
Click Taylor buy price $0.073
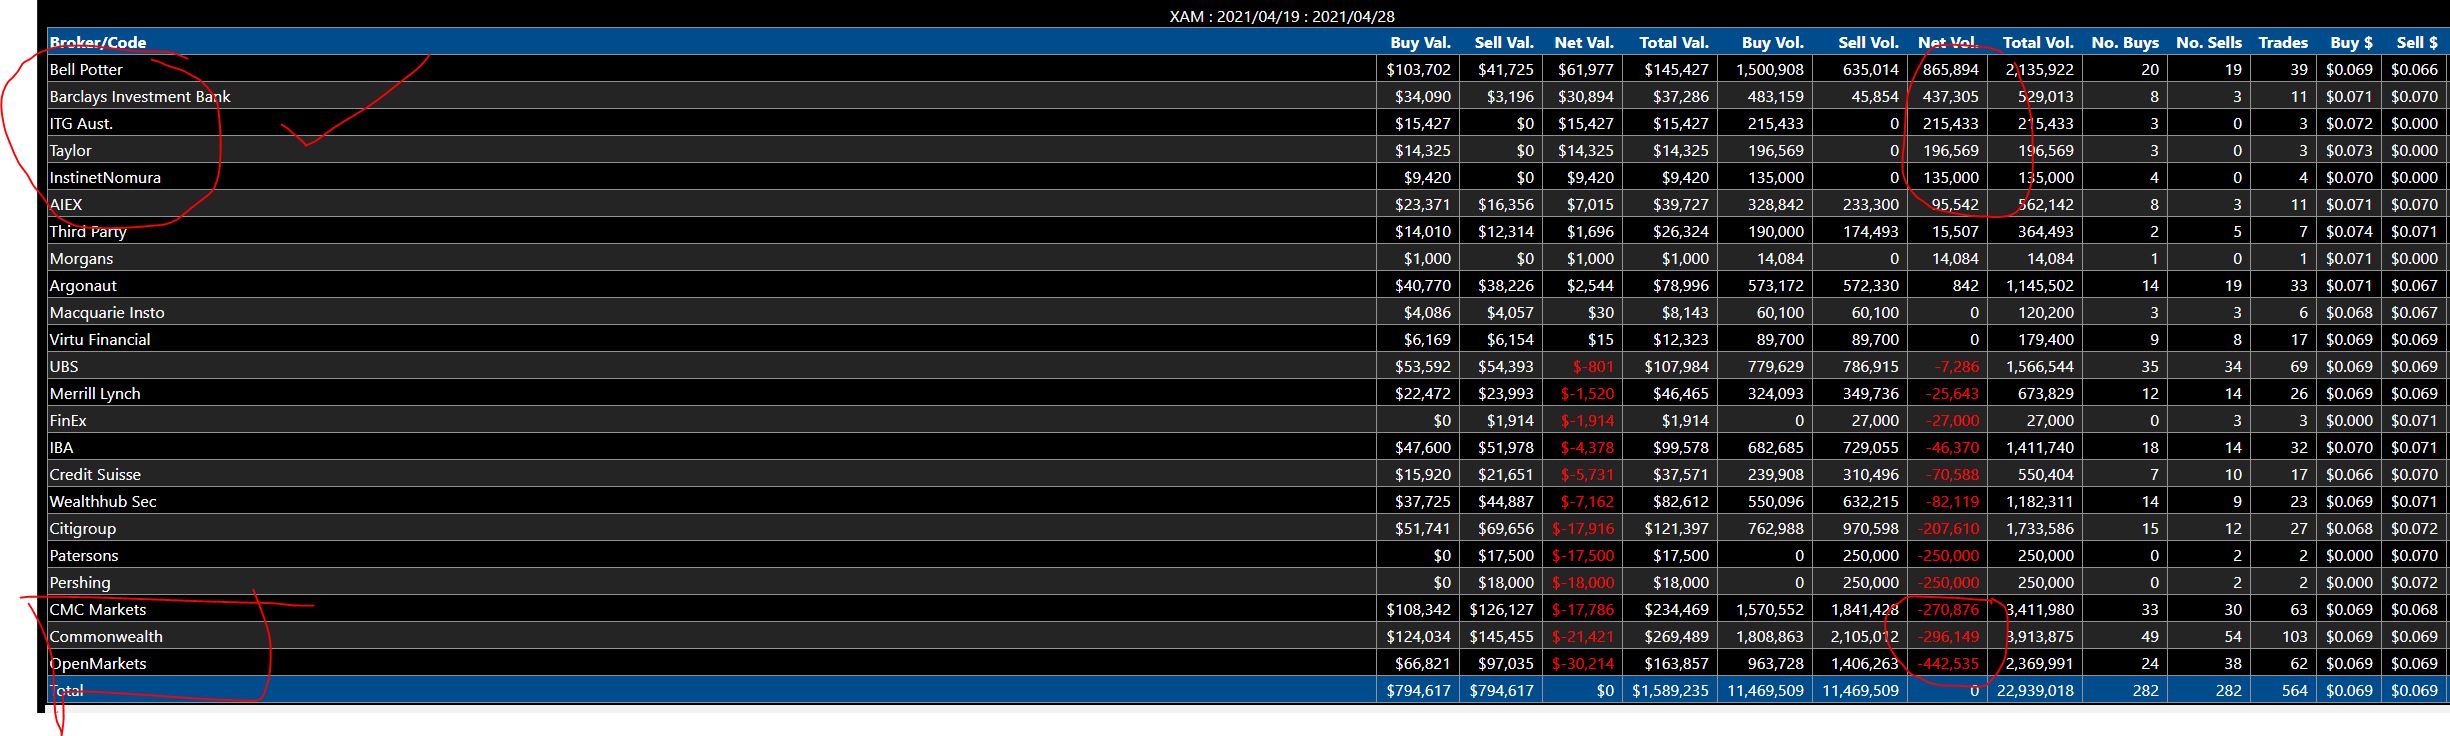coord(2349,150)
